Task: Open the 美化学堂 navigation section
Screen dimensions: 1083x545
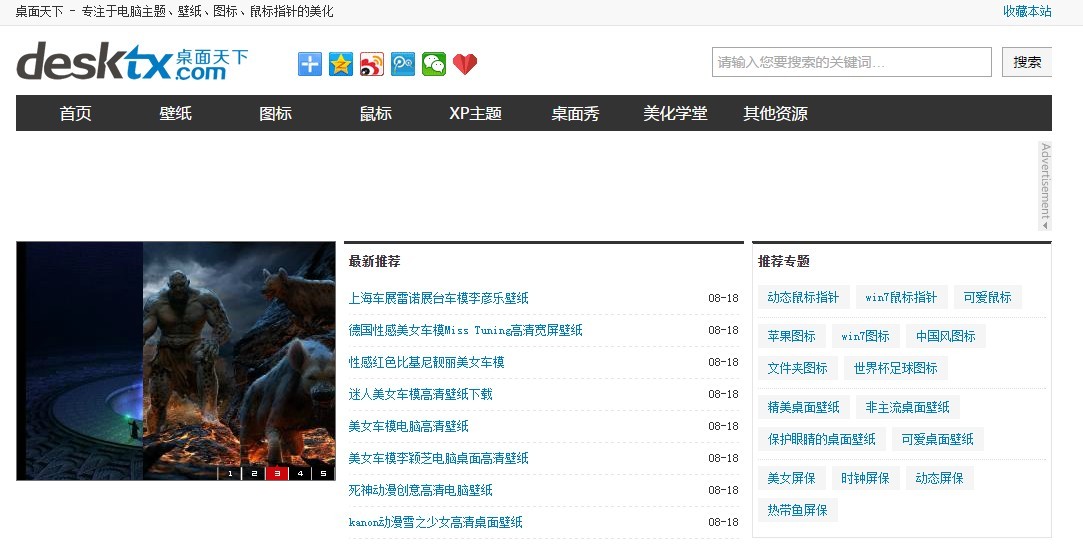Action: (x=675, y=113)
